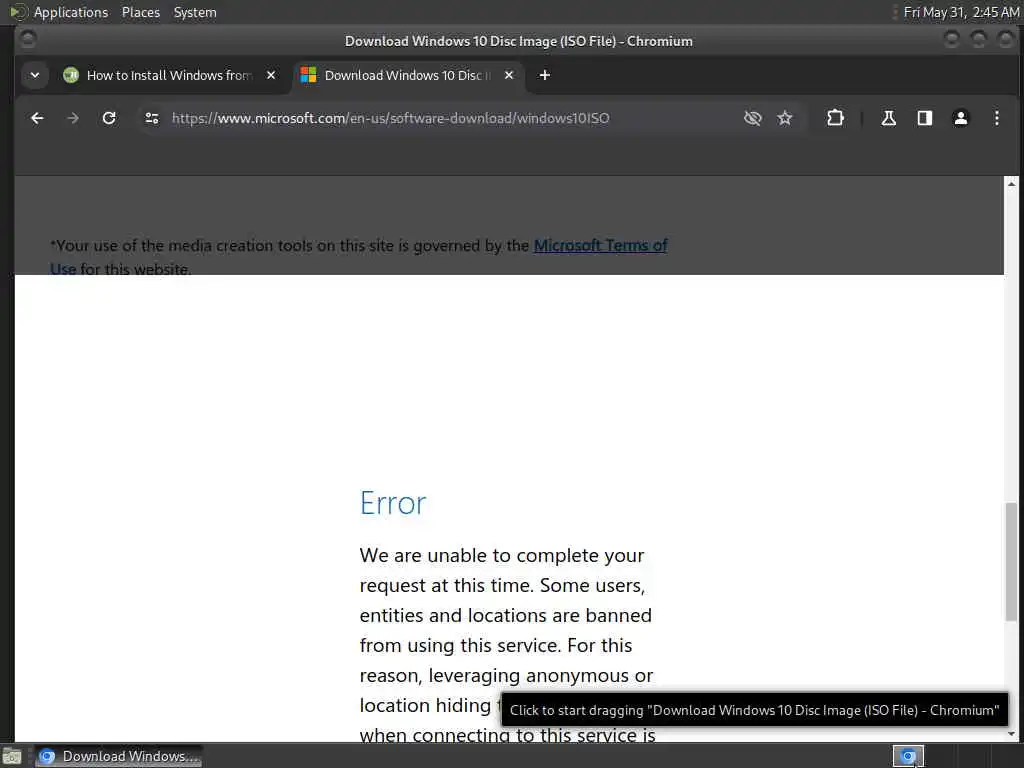This screenshot has height=768, width=1024.
Task: Close the Download Windows 10 Disc tab
Action: click(x=509, y=75)
